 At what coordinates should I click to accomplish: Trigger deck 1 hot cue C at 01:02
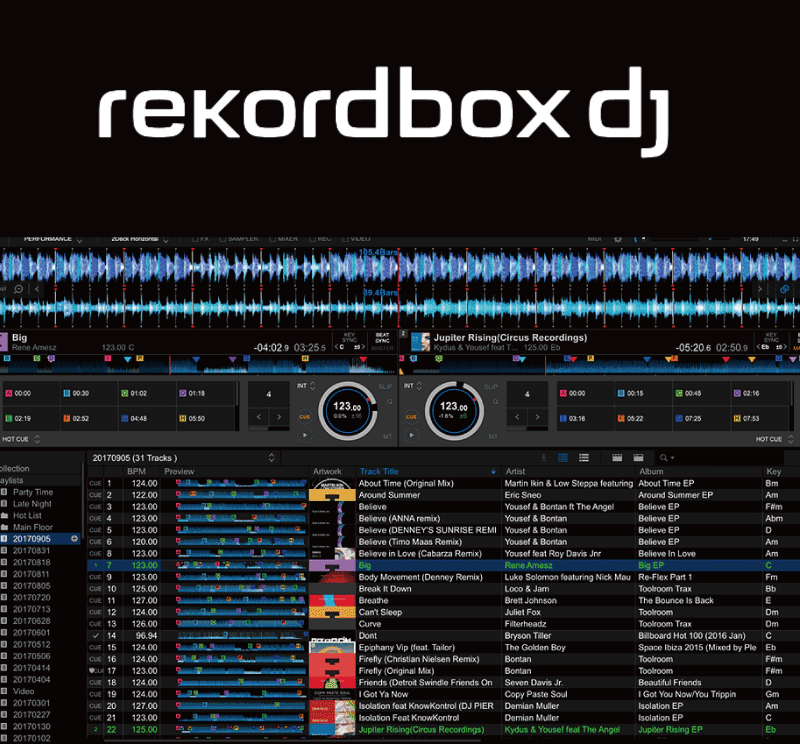tap(147, 393)
